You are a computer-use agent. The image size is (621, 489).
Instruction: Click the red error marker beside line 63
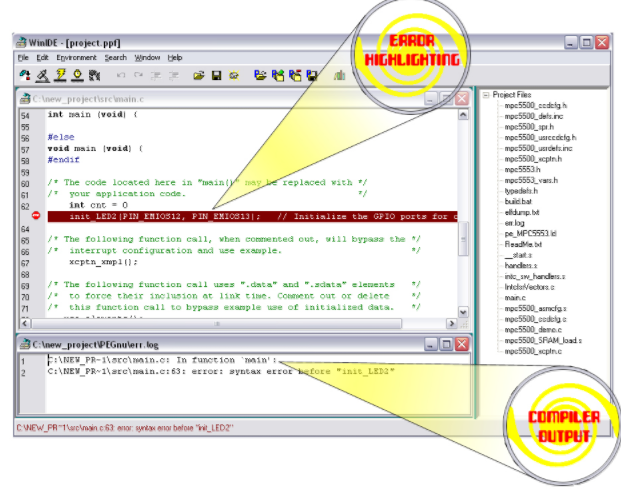coord(37,216)
